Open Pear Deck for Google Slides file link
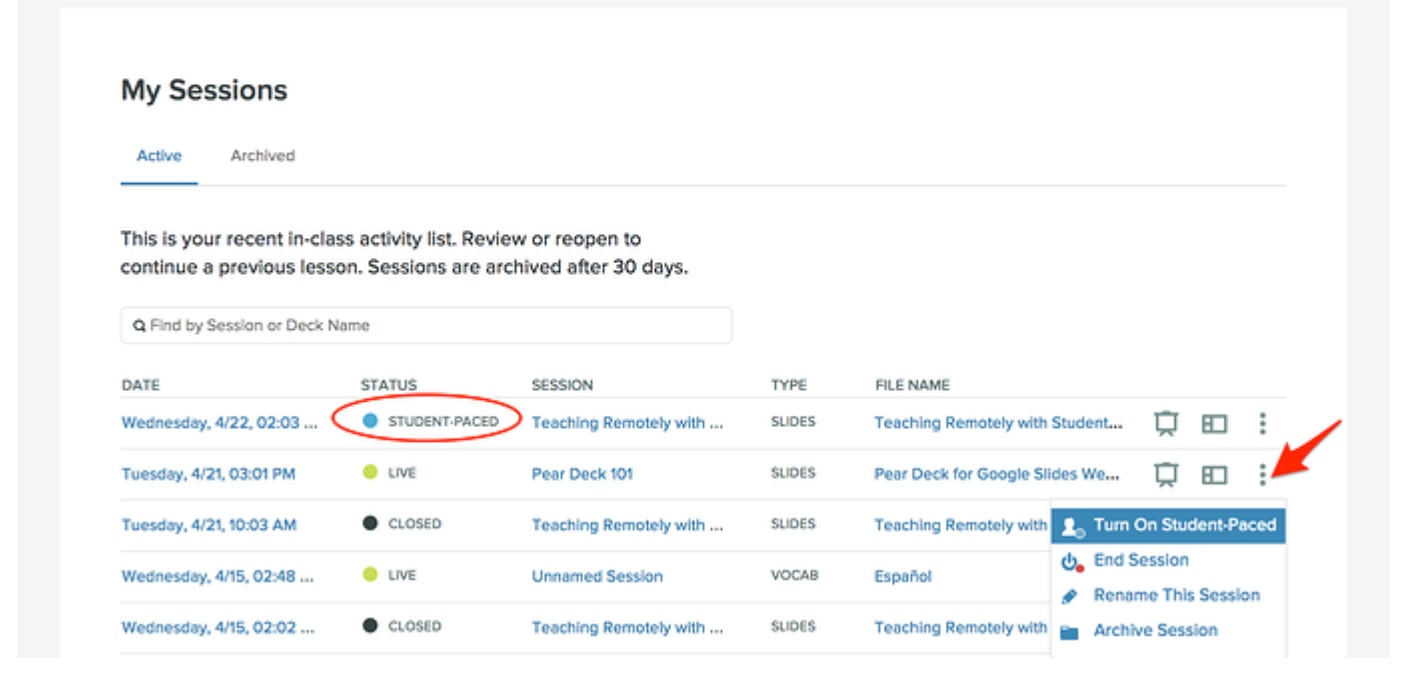This screenshot has height=692, width=1402. (997, 474)
